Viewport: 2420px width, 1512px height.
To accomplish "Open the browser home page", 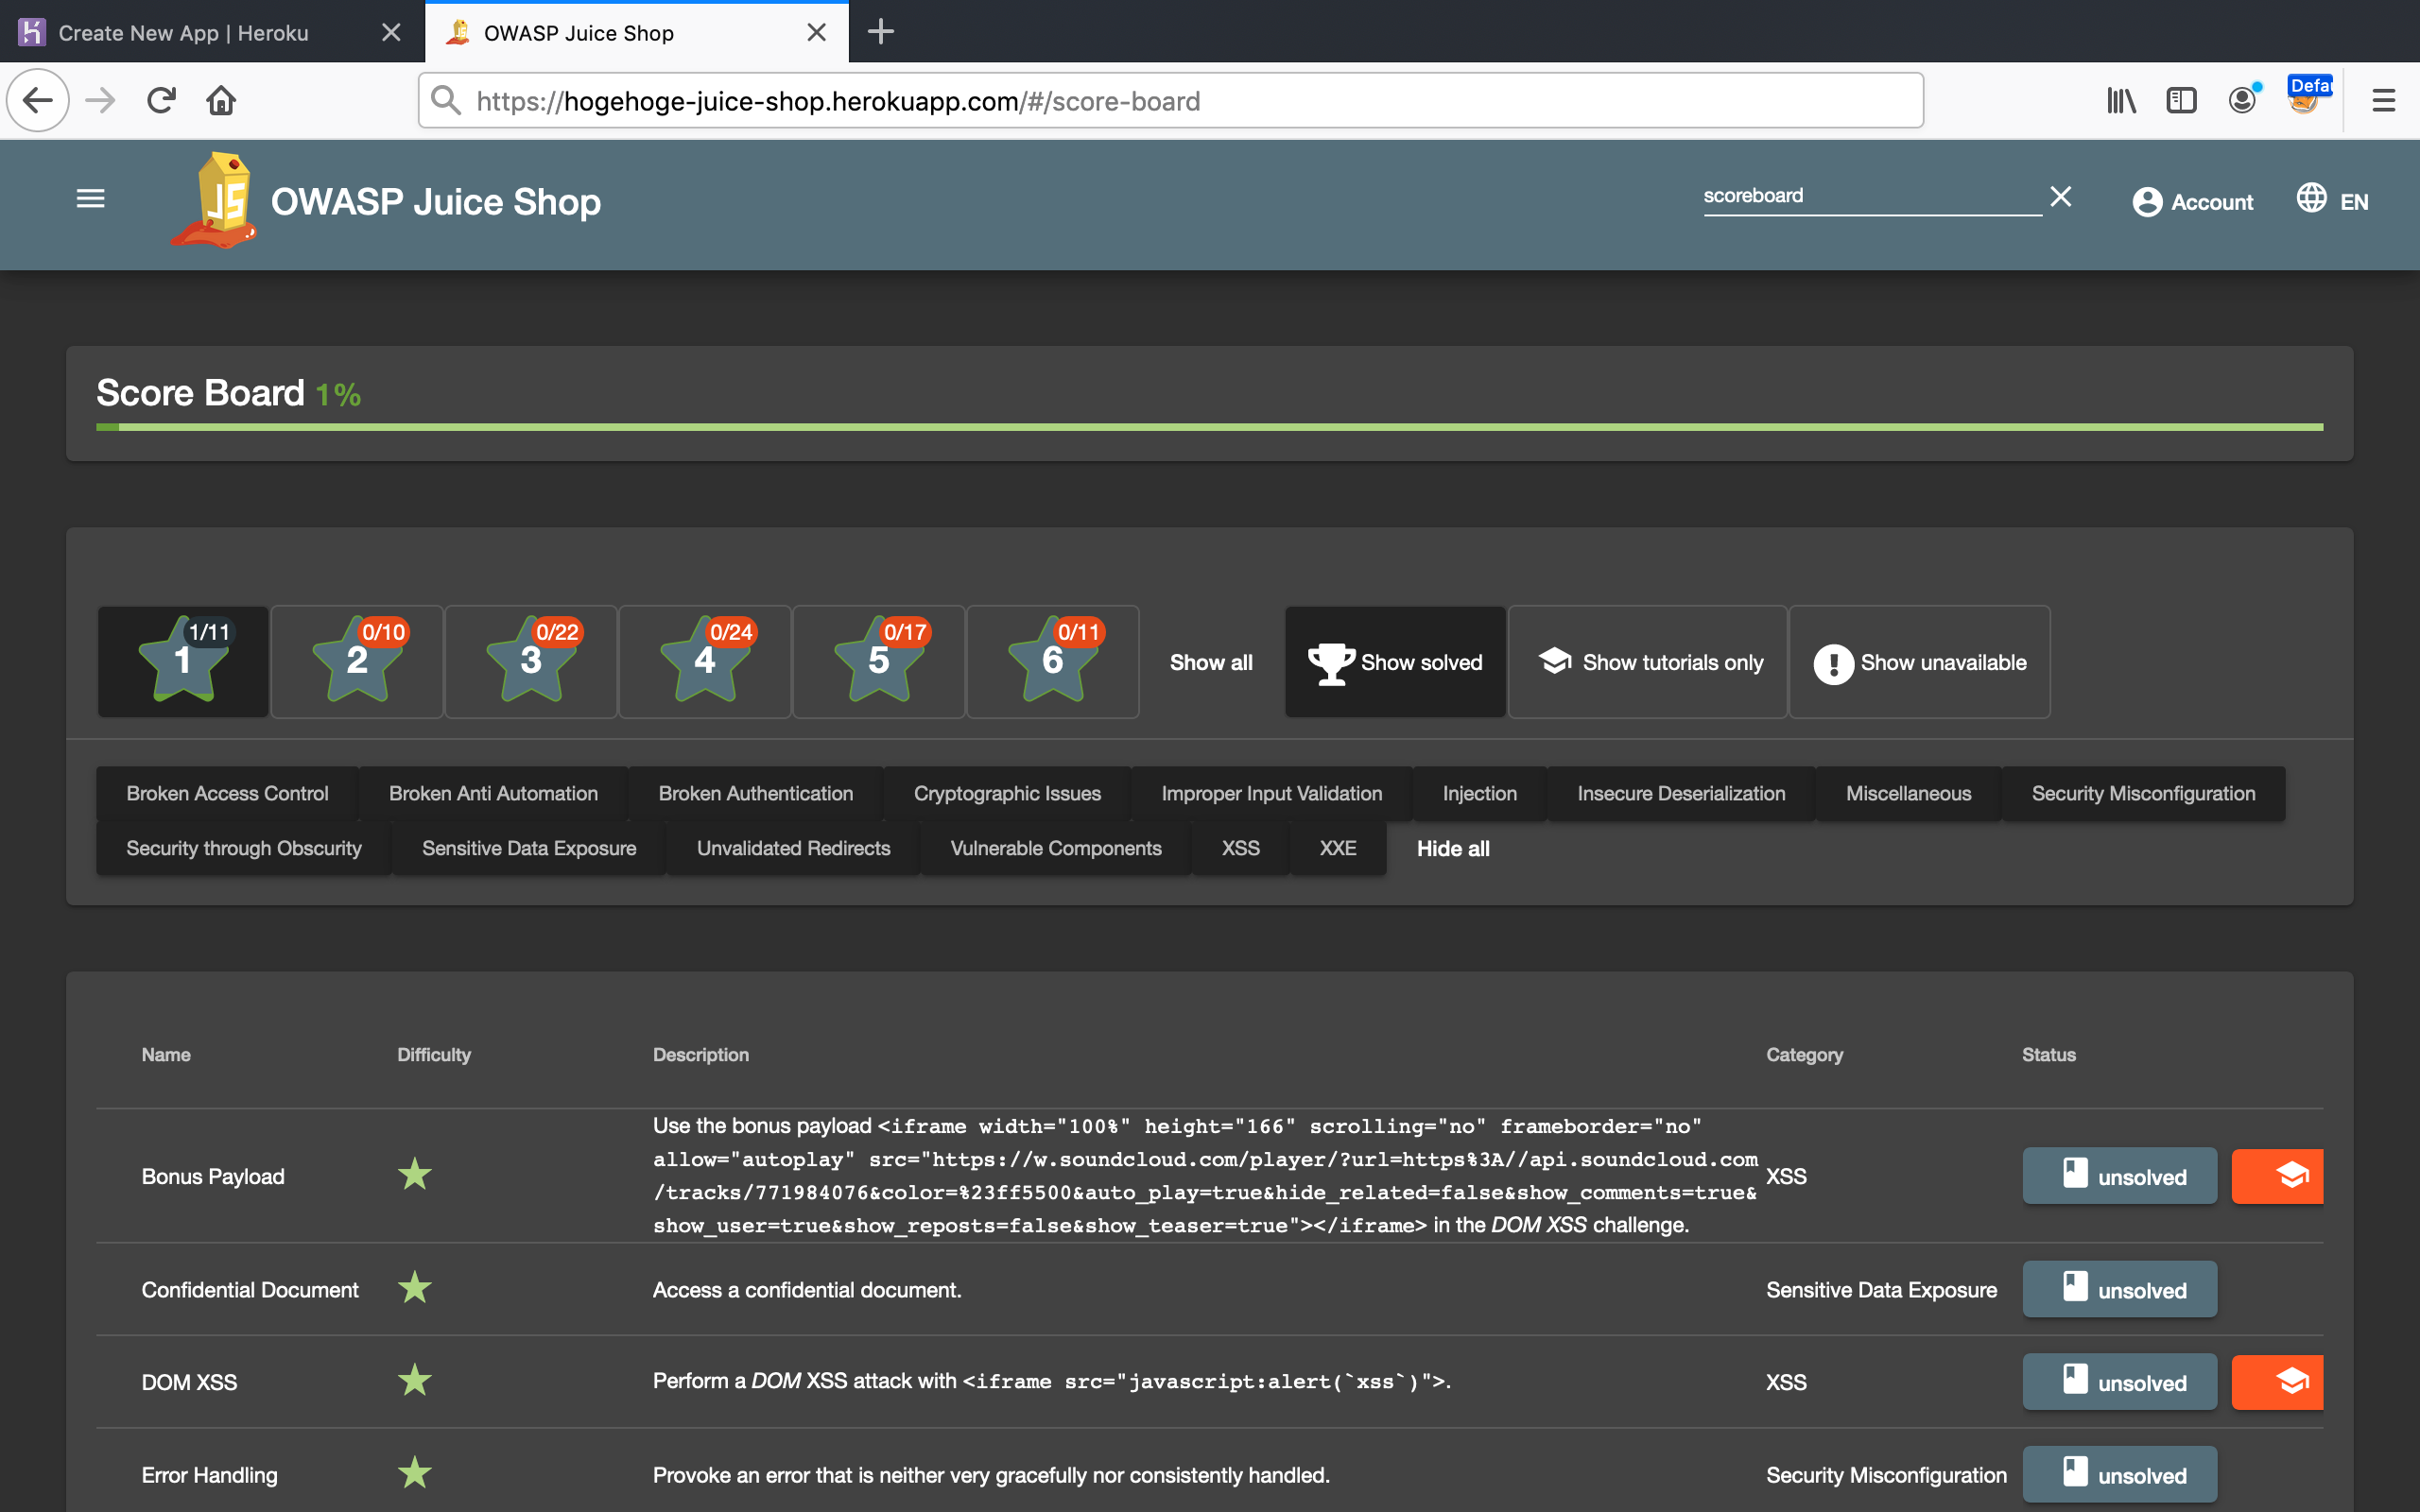I will click(221, 100).
